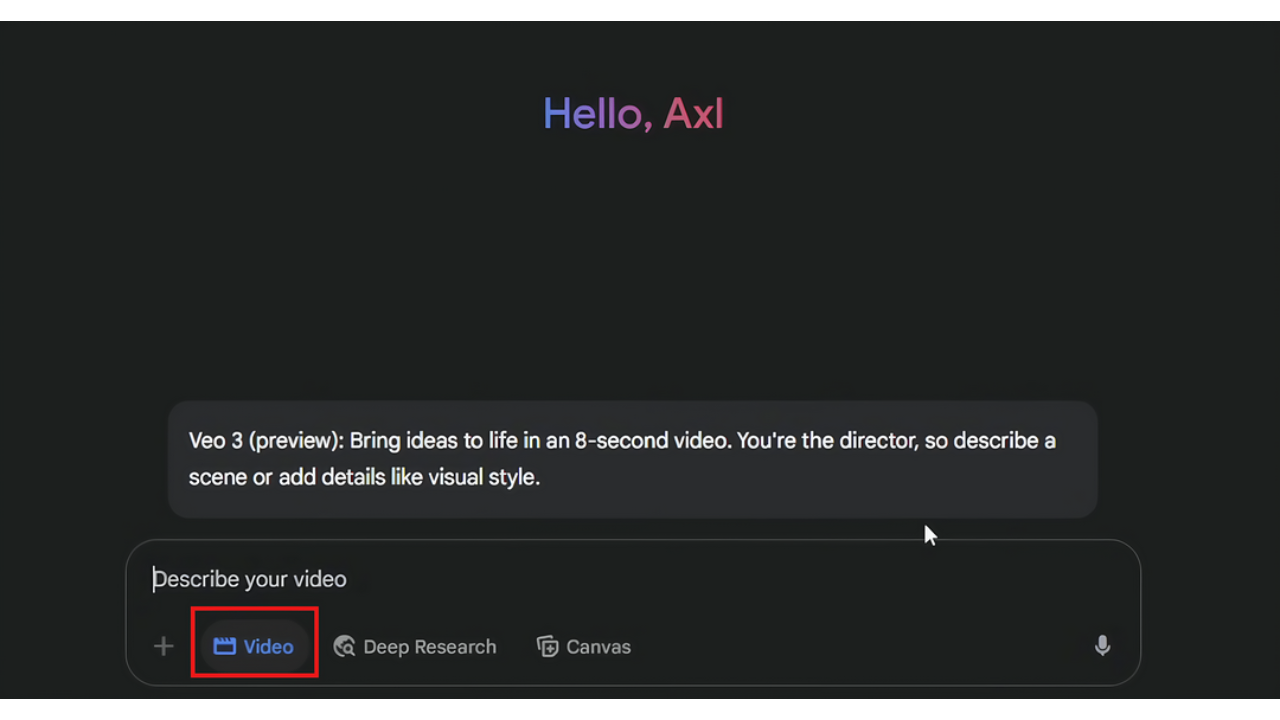
Task: Activate the microphone voice input
Action: tap(1102, 646)
